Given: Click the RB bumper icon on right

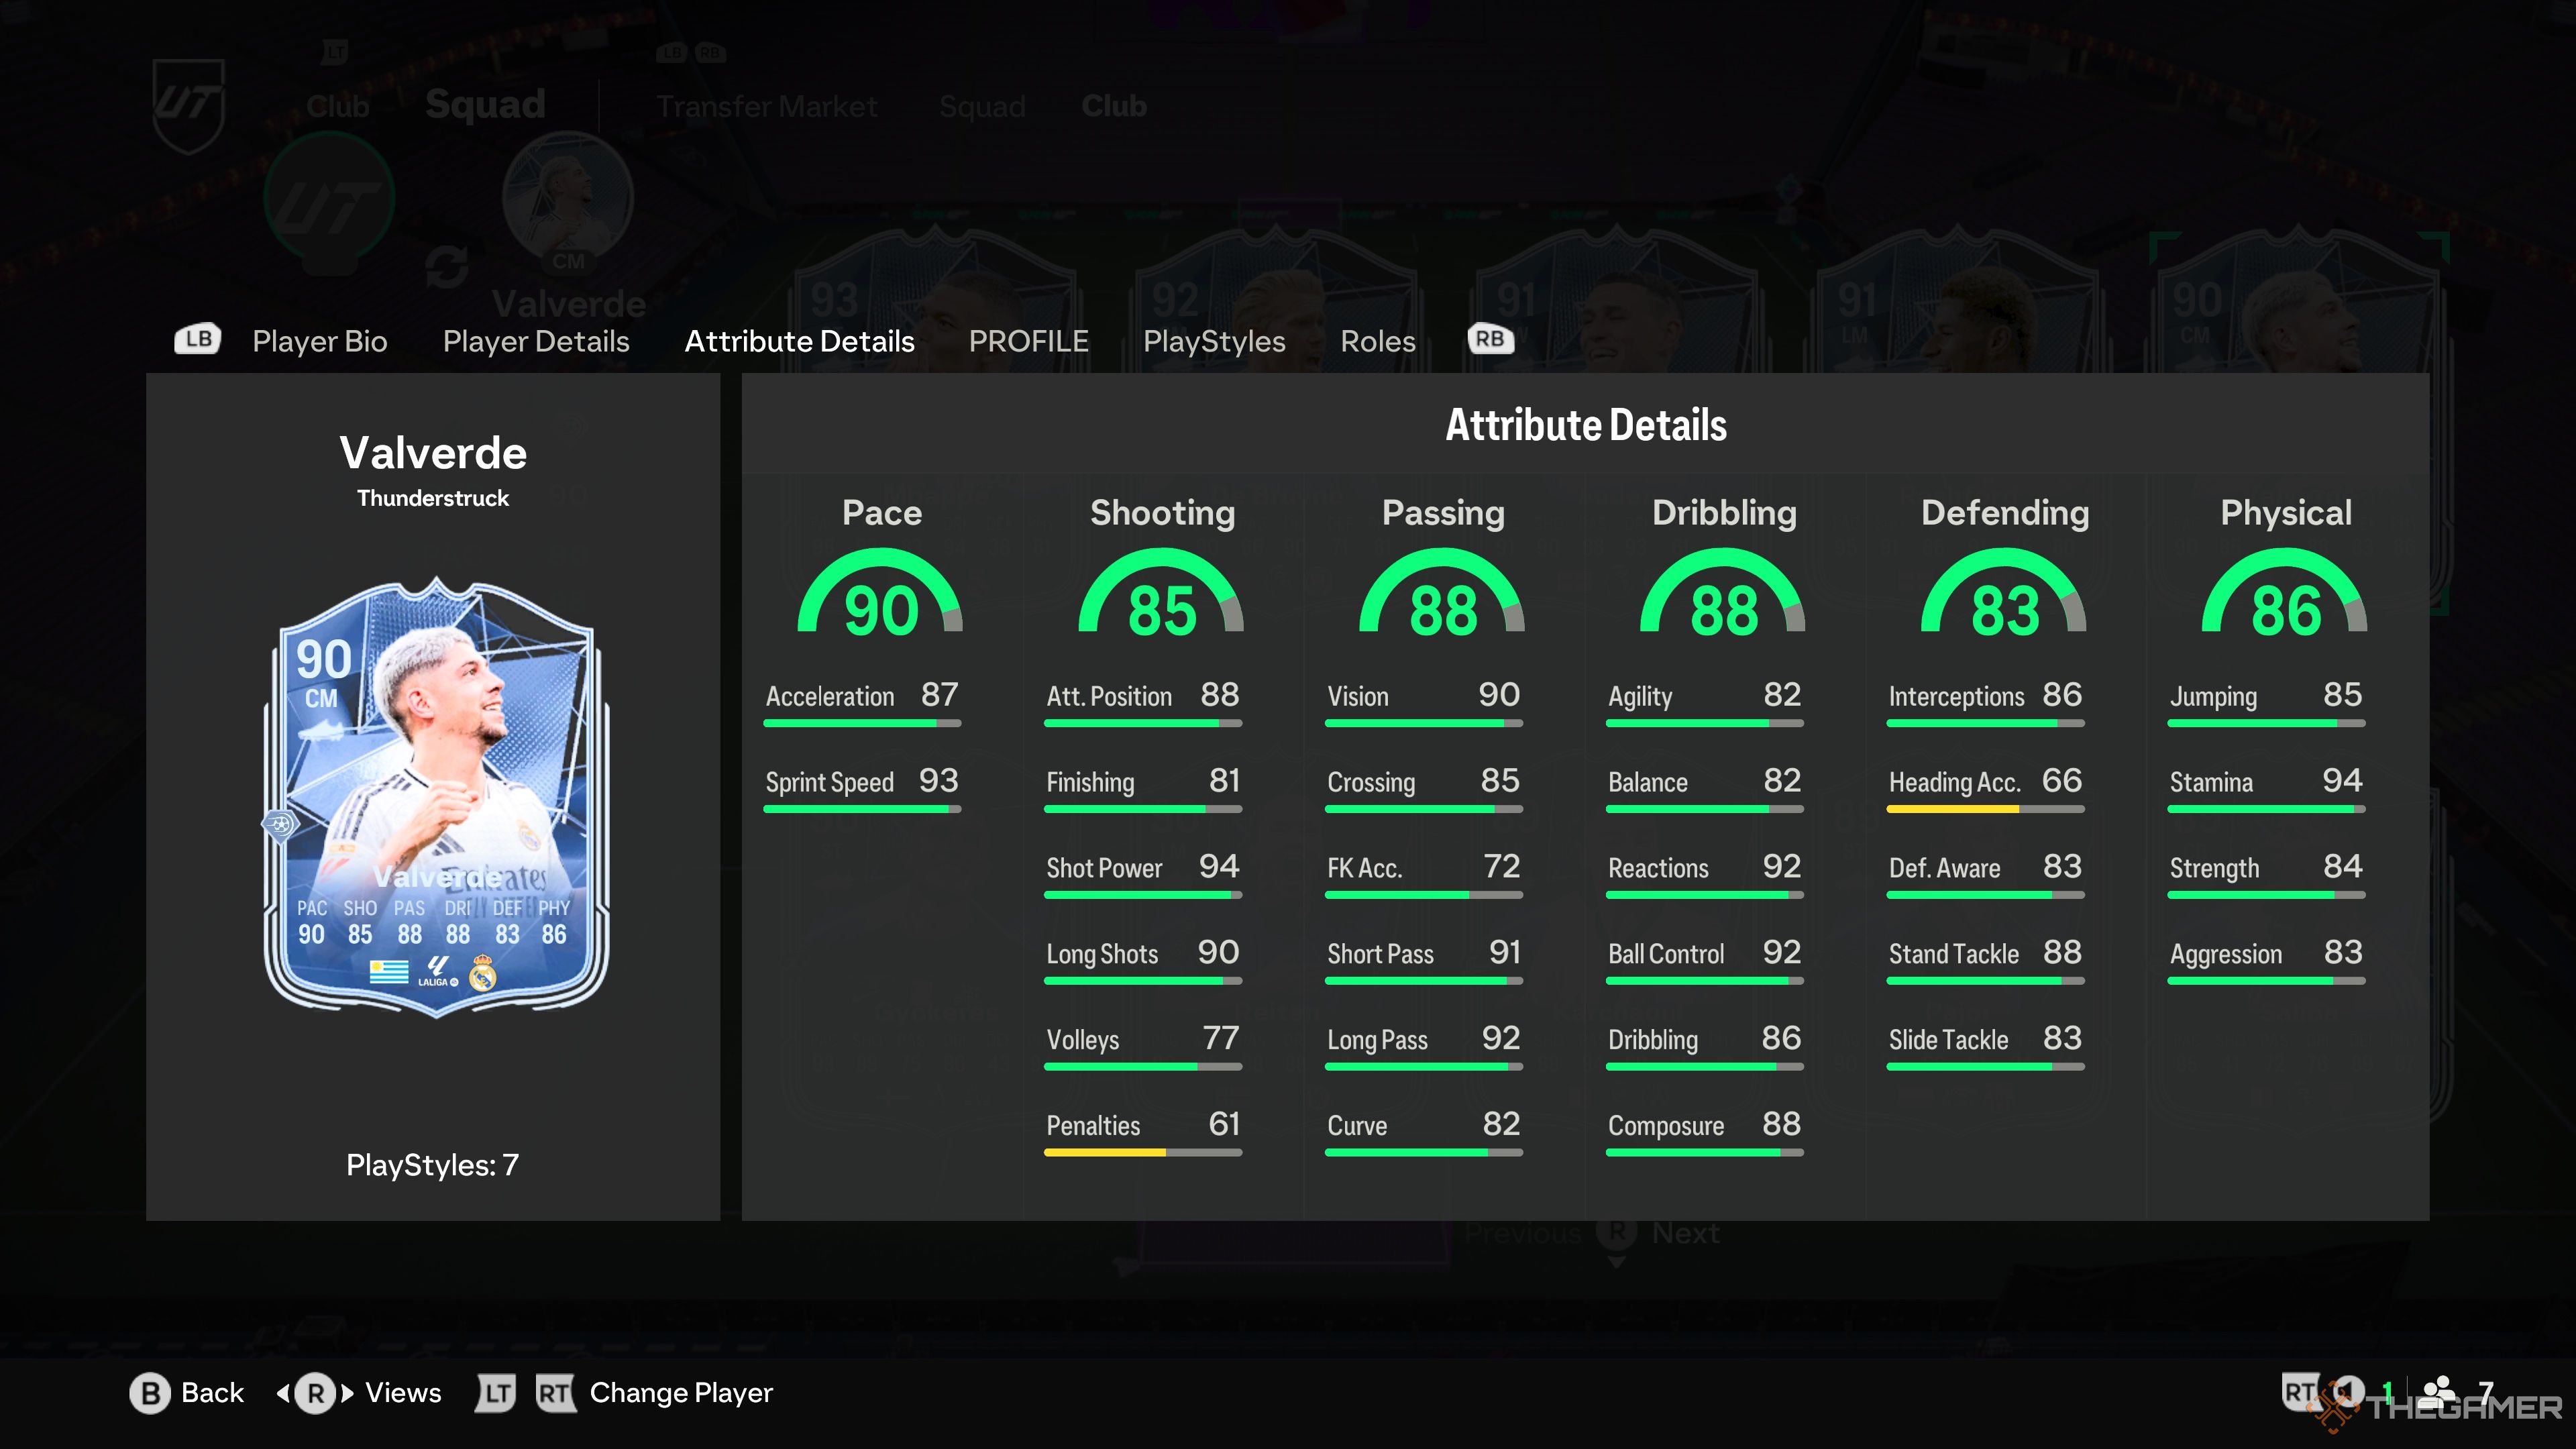Looking at the screenshot, I should (x=1486, y=338).
